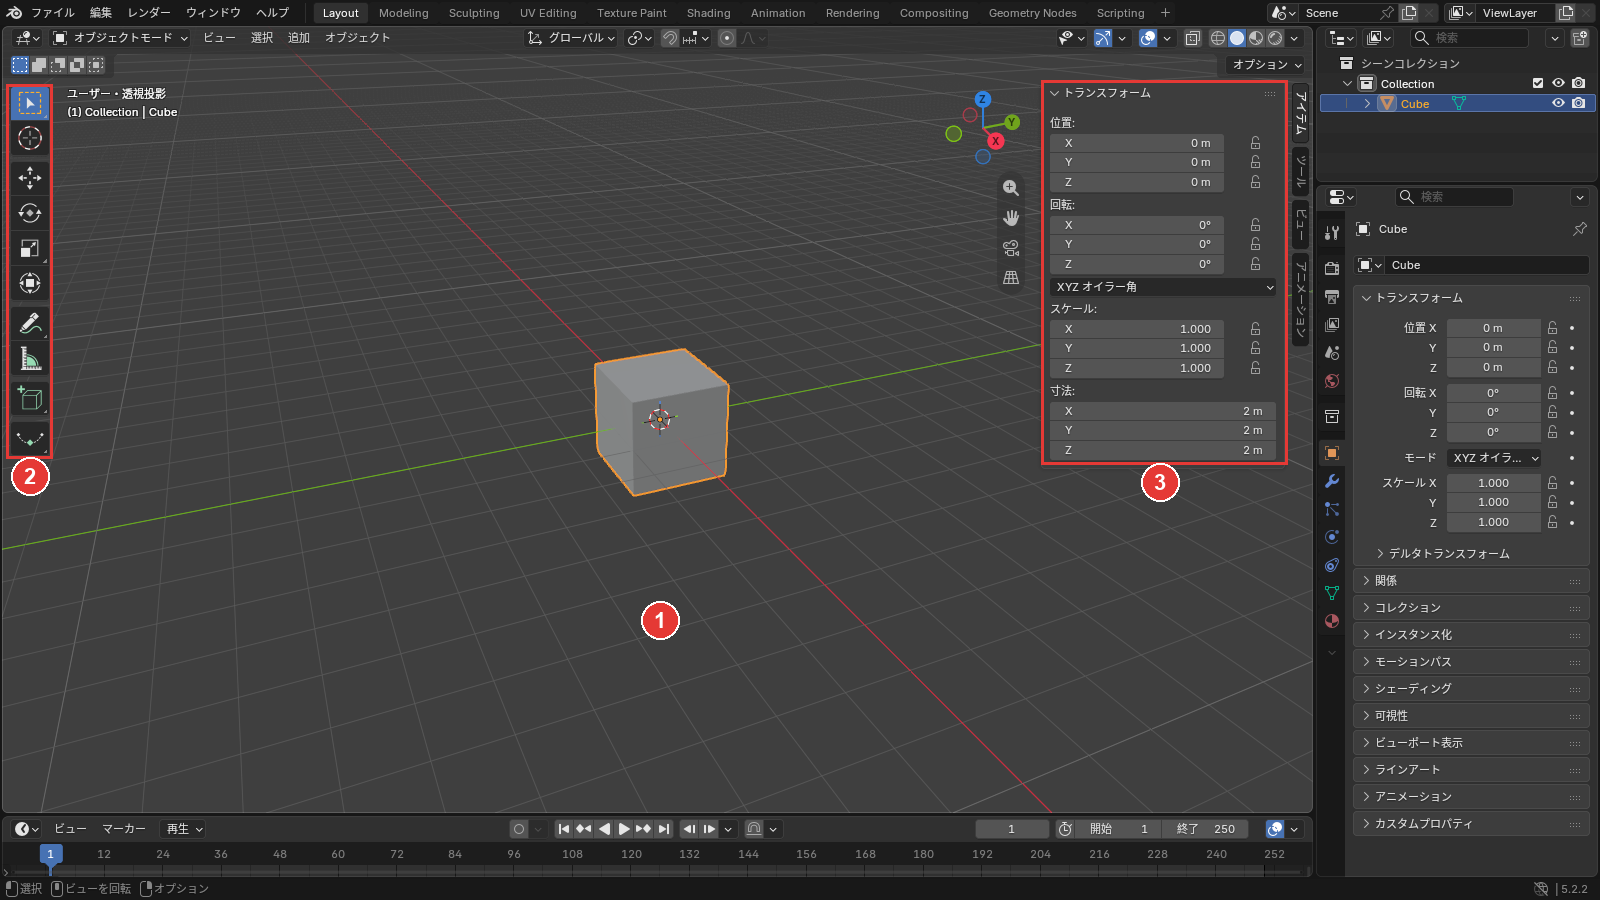Switch to the Sculpting workspace tab
This screenshot has width=1600, height=900.
[x=474, y=13]
